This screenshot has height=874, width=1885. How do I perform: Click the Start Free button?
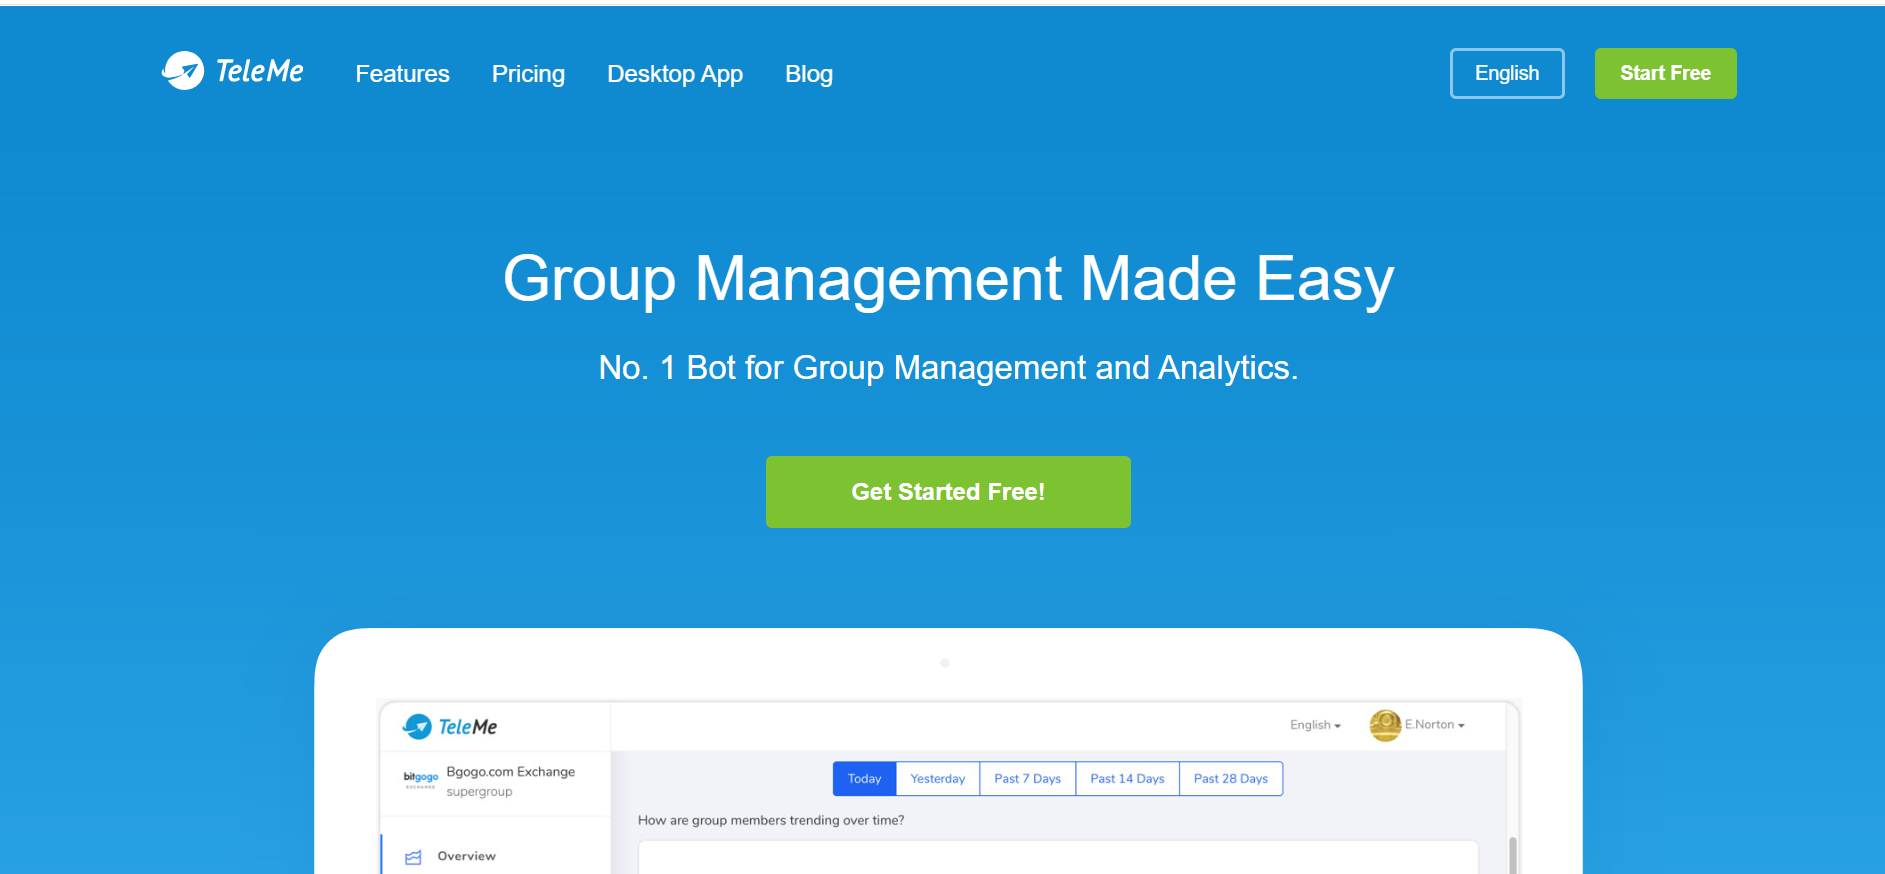[x=1665, y=73]
